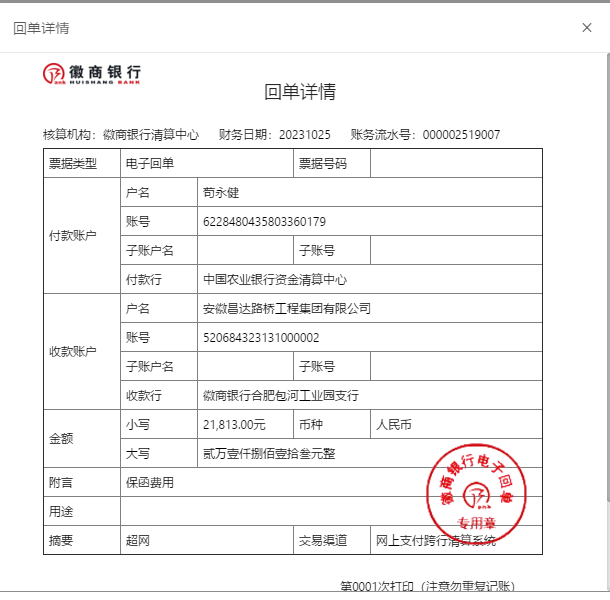Close the 回单详情 dialog with the X
This screenshot has height=600, width=610.
point(587,27)
